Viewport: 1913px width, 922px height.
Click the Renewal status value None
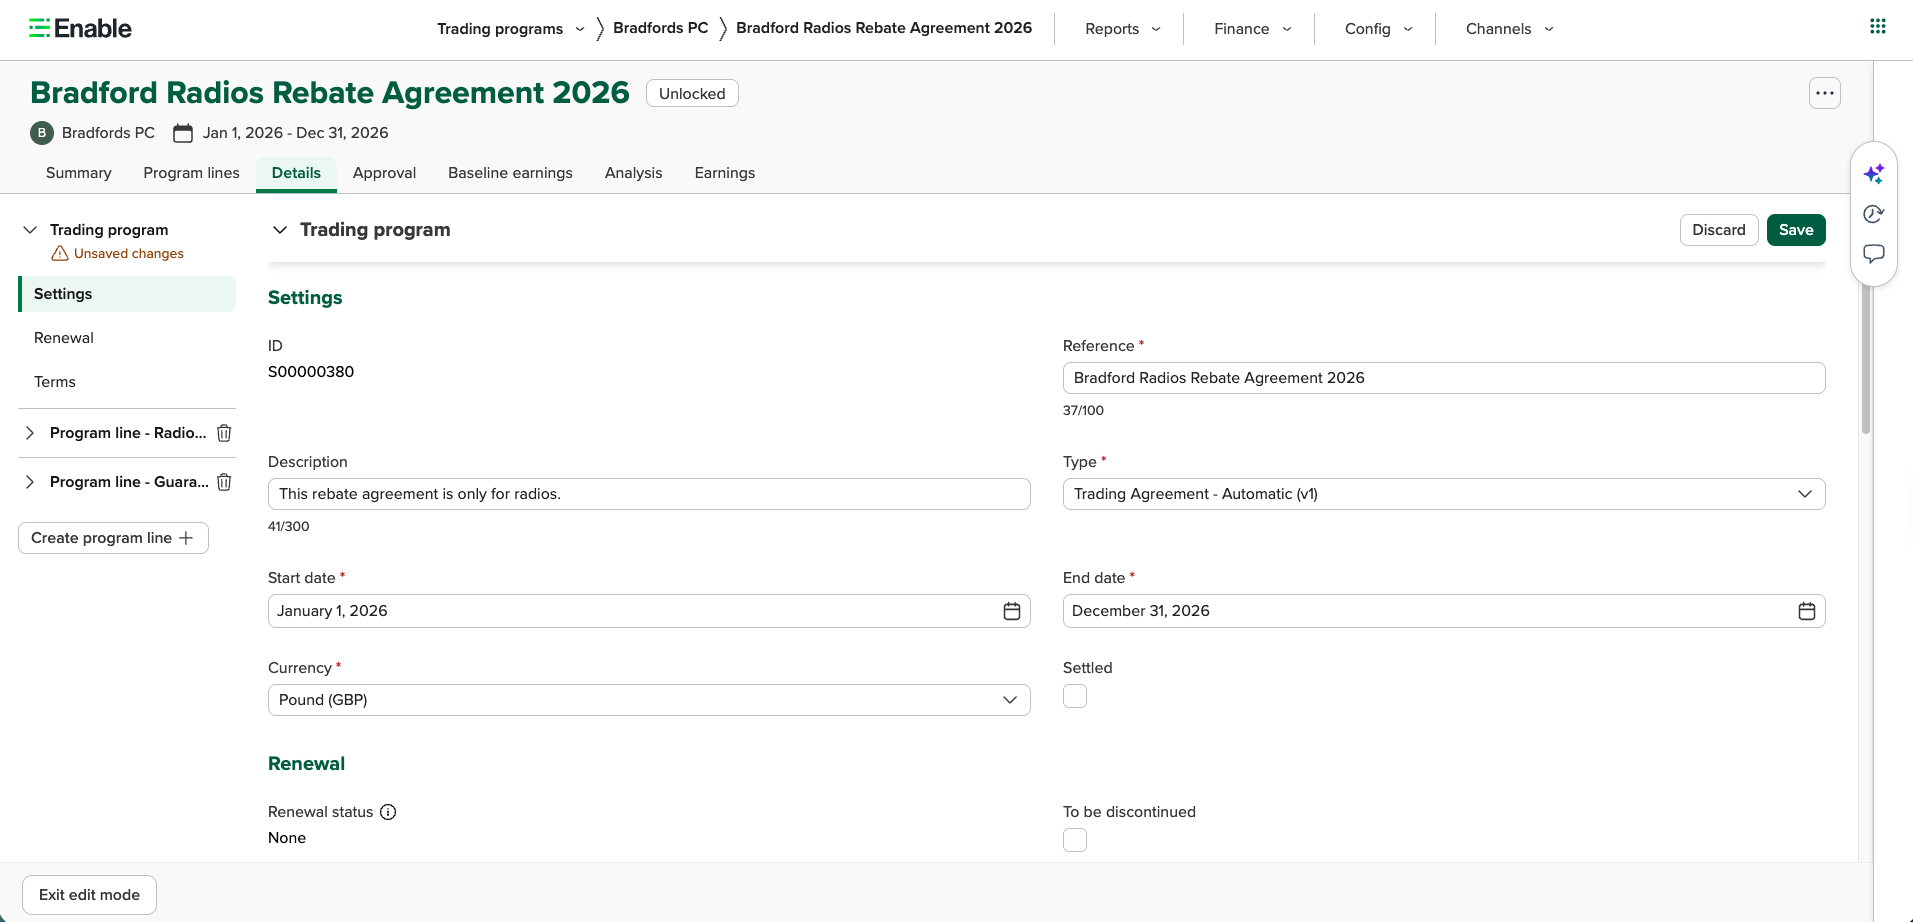[287, 838]
